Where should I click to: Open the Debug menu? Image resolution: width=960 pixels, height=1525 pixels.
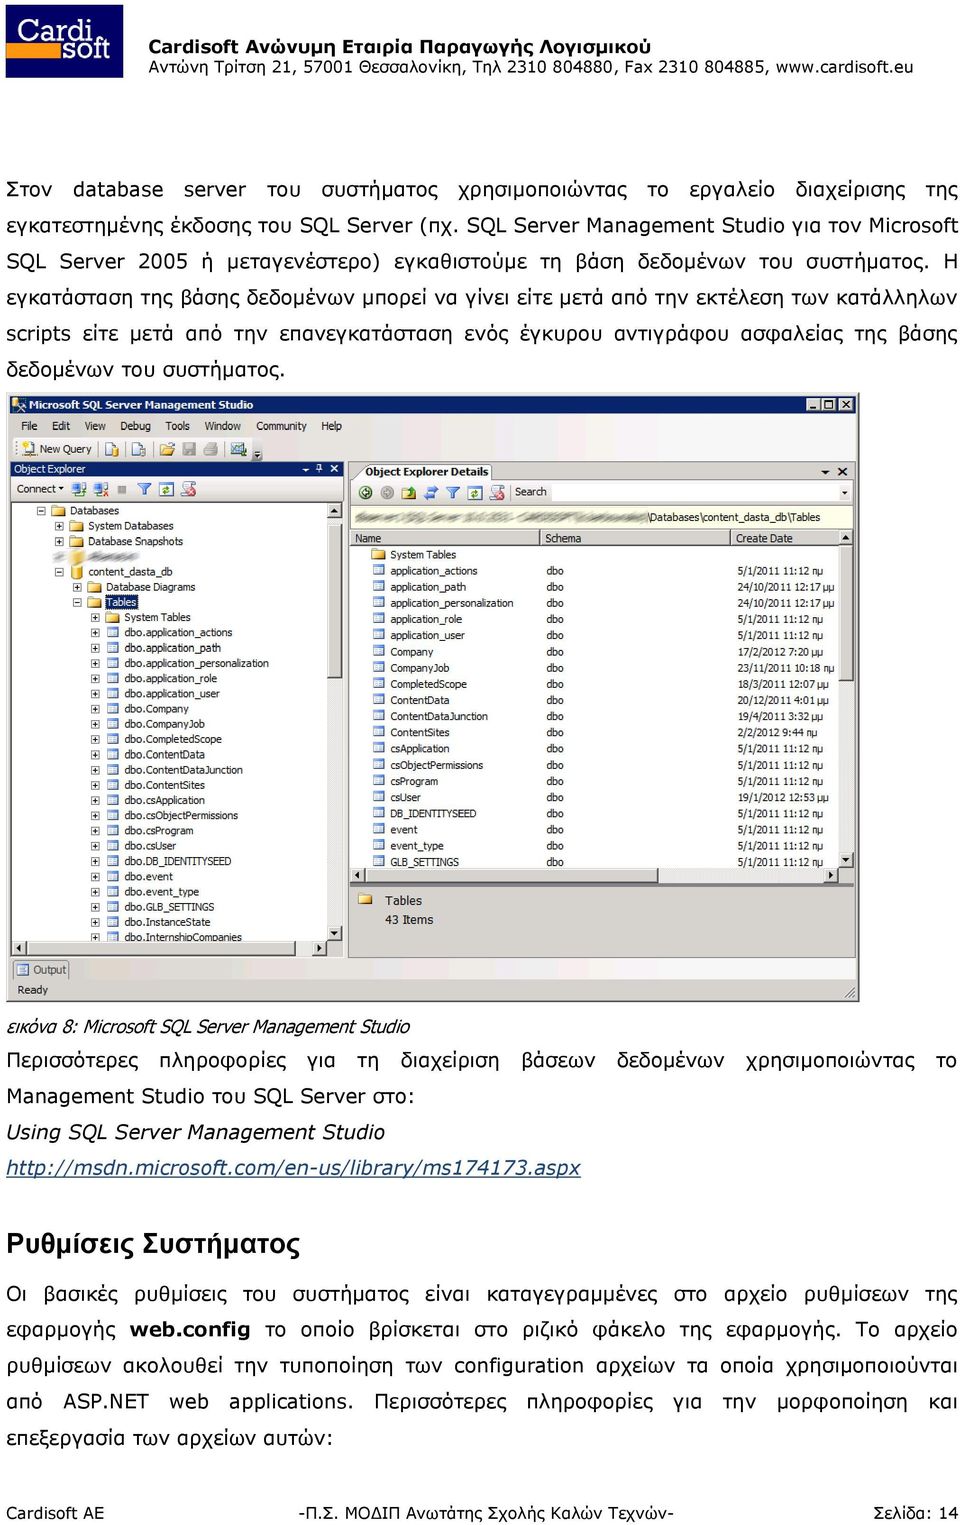click(135, 426)
